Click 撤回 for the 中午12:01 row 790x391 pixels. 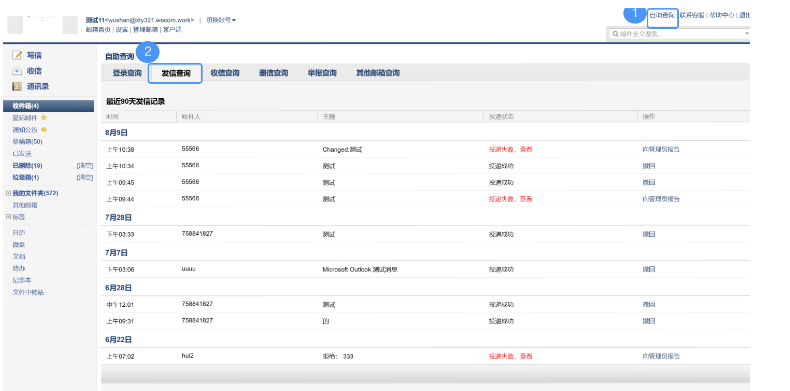pos(648,304)
